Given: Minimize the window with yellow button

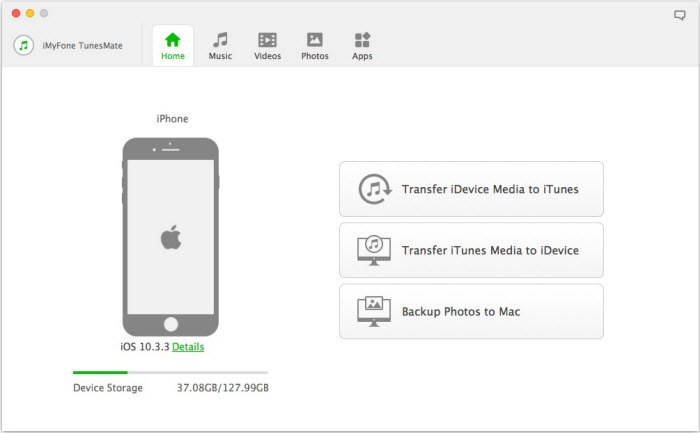Looking at the screenshot, I should click(30, 13).
